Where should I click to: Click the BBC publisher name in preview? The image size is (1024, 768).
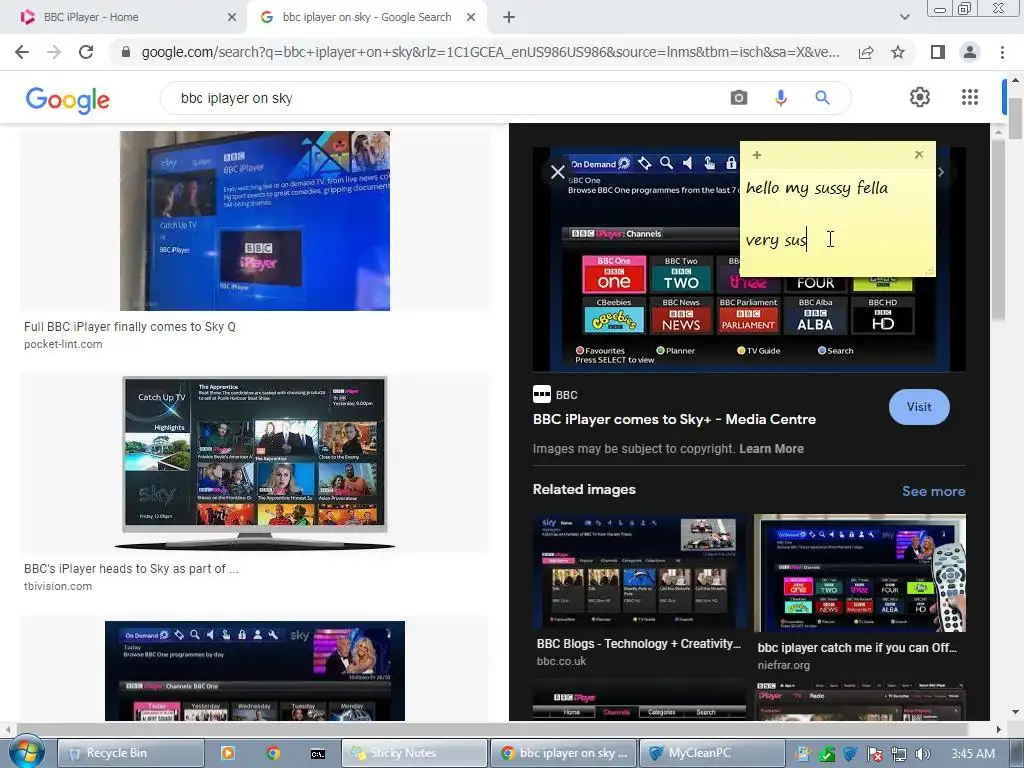click(566, 395)
